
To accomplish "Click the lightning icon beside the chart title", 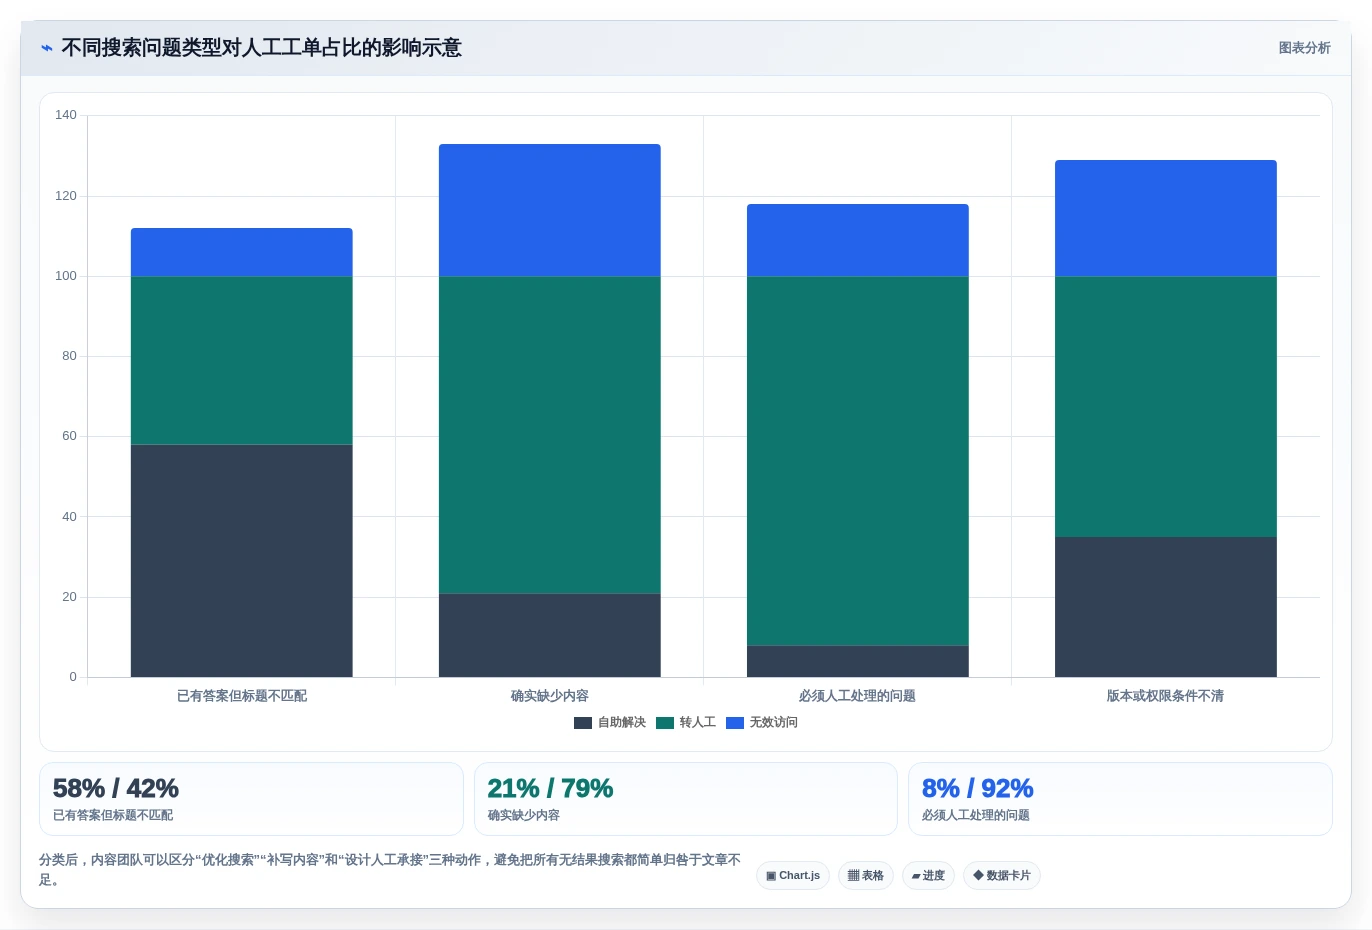I will [x=47, y=48].
